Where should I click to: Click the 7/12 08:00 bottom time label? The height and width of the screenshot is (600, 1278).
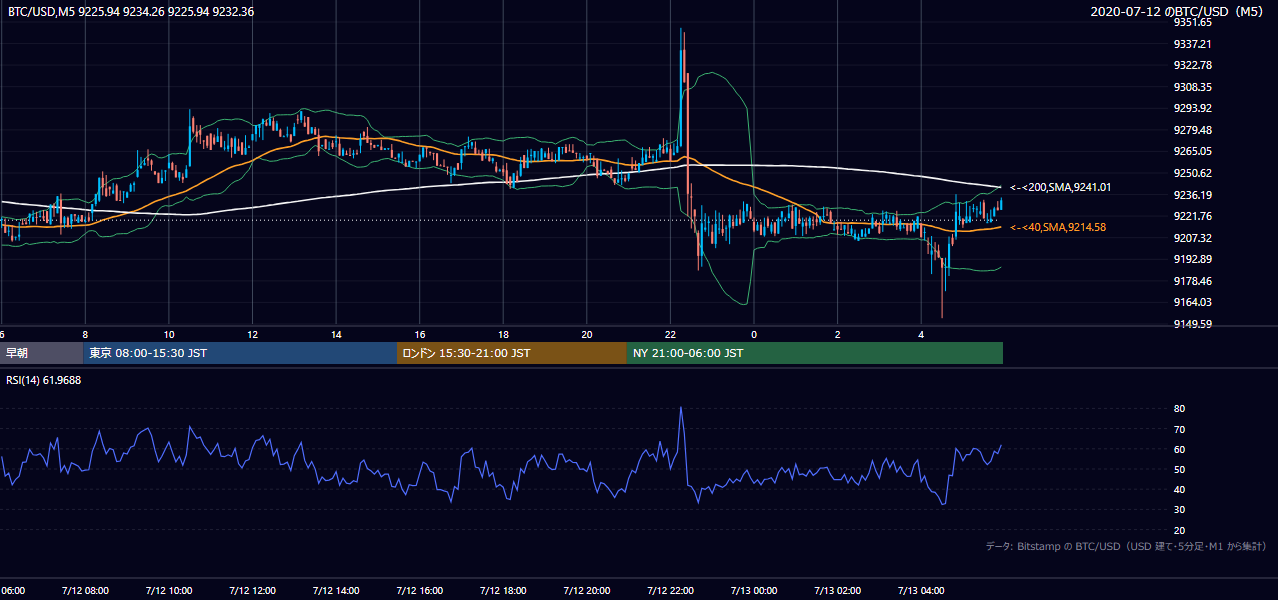pyautogui.click(x=86, y=591)
